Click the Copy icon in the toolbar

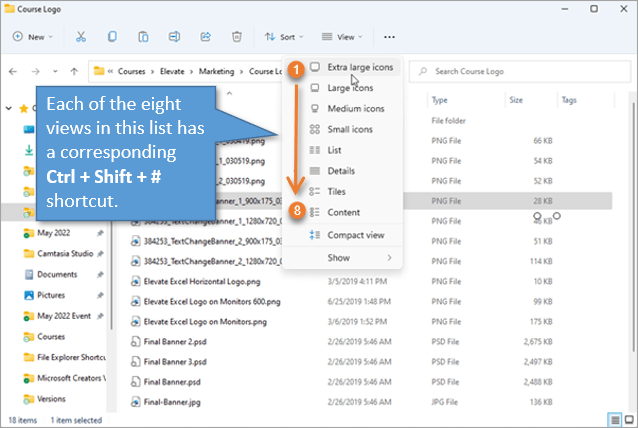pos(112,37)
